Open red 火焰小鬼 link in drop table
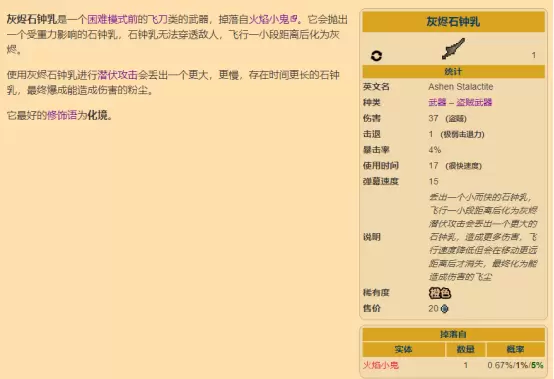Viewport: 554px width, 379px height. (381, 365)
